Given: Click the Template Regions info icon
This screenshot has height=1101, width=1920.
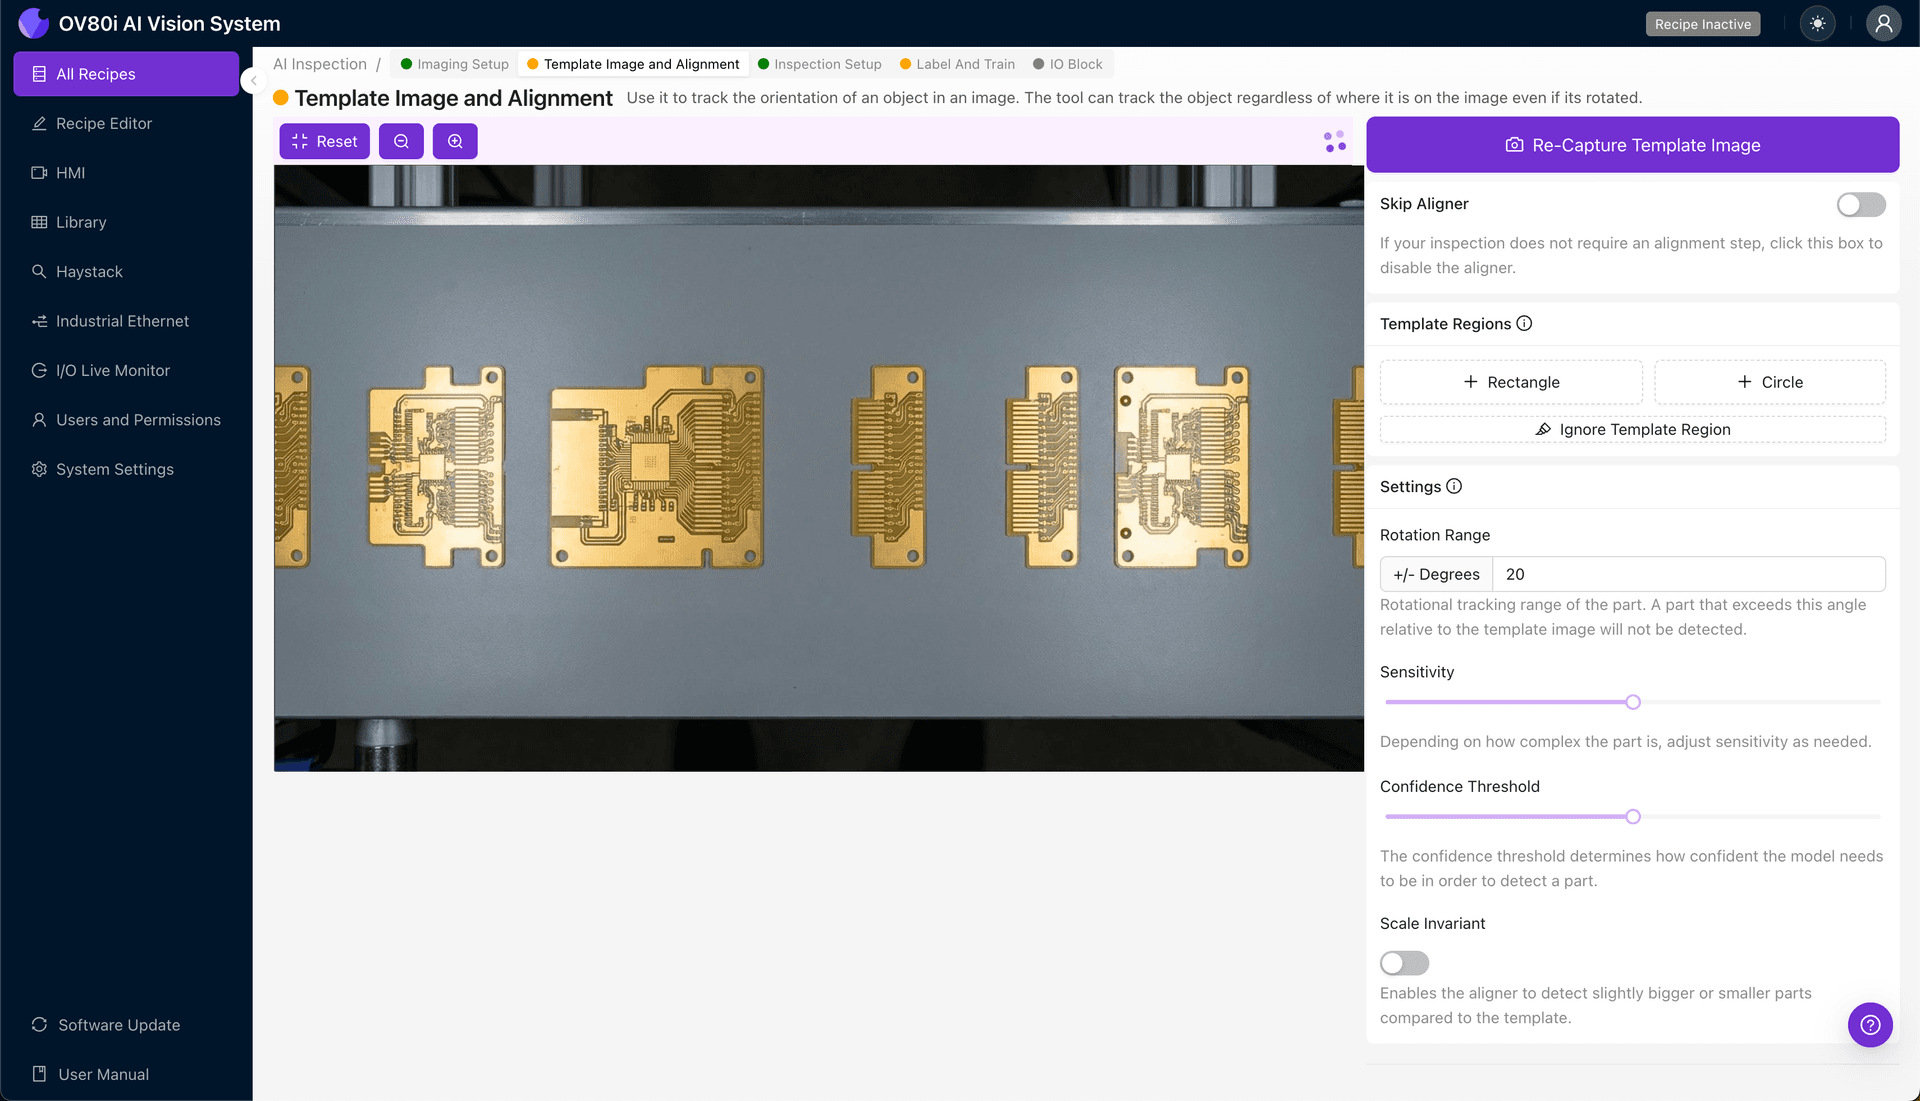Looking at the screenshot, I should (x=1524, y=323).
